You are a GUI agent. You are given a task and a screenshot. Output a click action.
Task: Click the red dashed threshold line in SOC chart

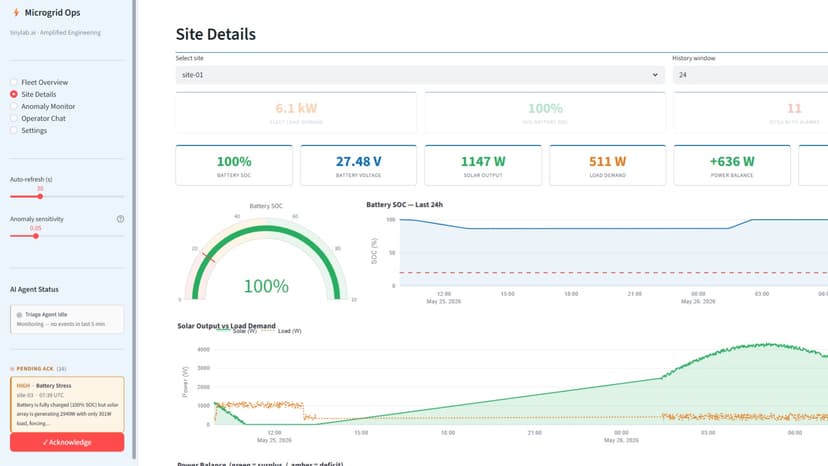[614, 273]
